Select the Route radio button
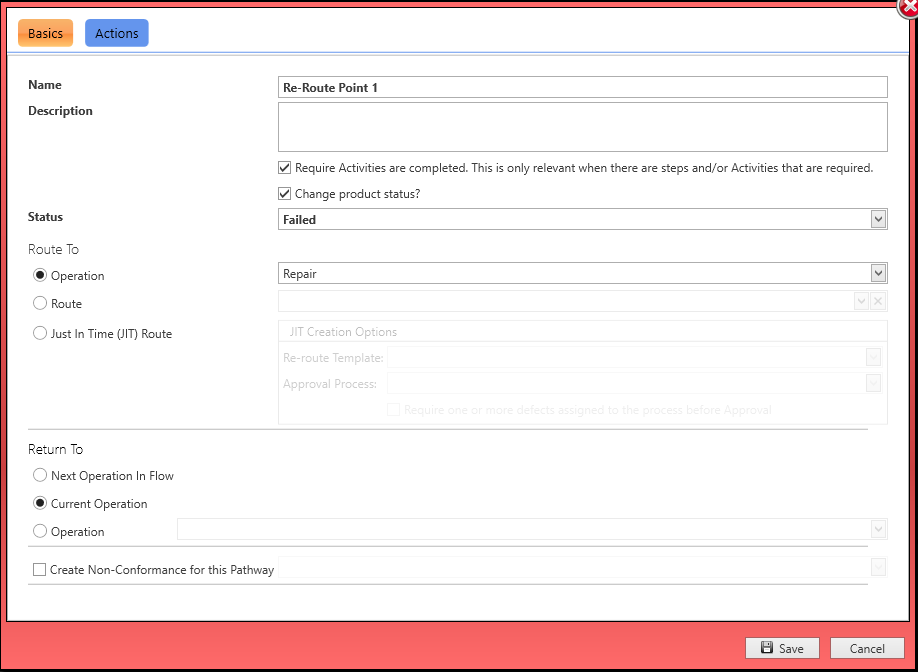918x672 pixels. (x=40, y=303)
